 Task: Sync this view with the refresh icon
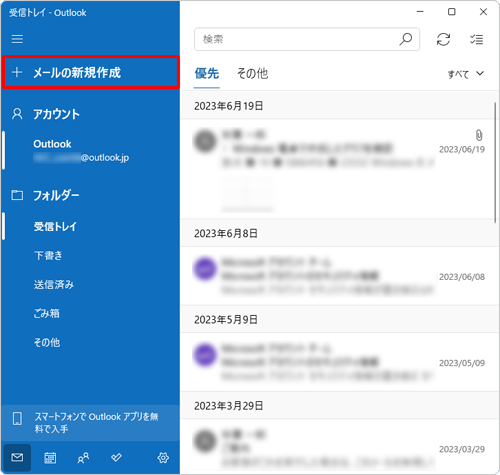(x=443, y=39)
